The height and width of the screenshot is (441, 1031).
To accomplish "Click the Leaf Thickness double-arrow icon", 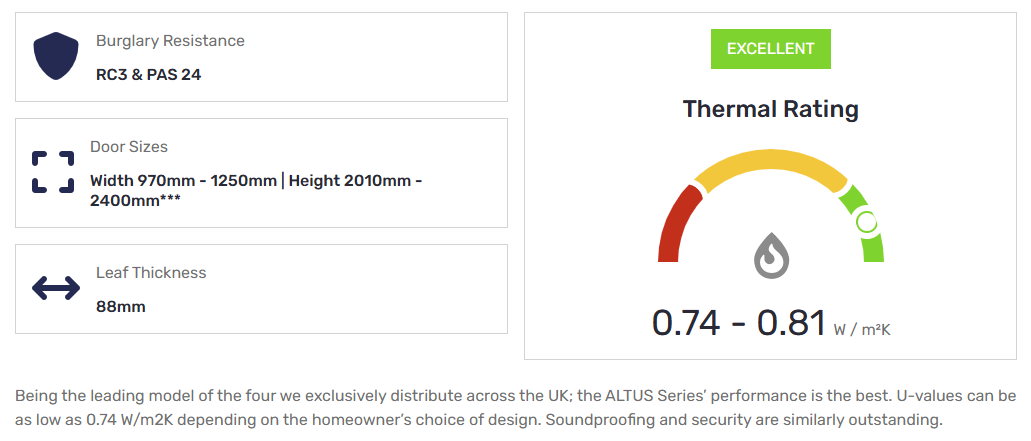I will point(56,288).
